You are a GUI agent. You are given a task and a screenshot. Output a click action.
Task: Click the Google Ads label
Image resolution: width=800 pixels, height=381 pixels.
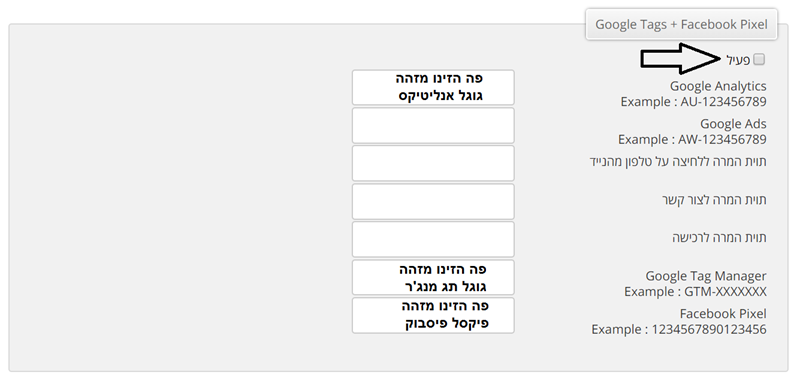(733, 123)
